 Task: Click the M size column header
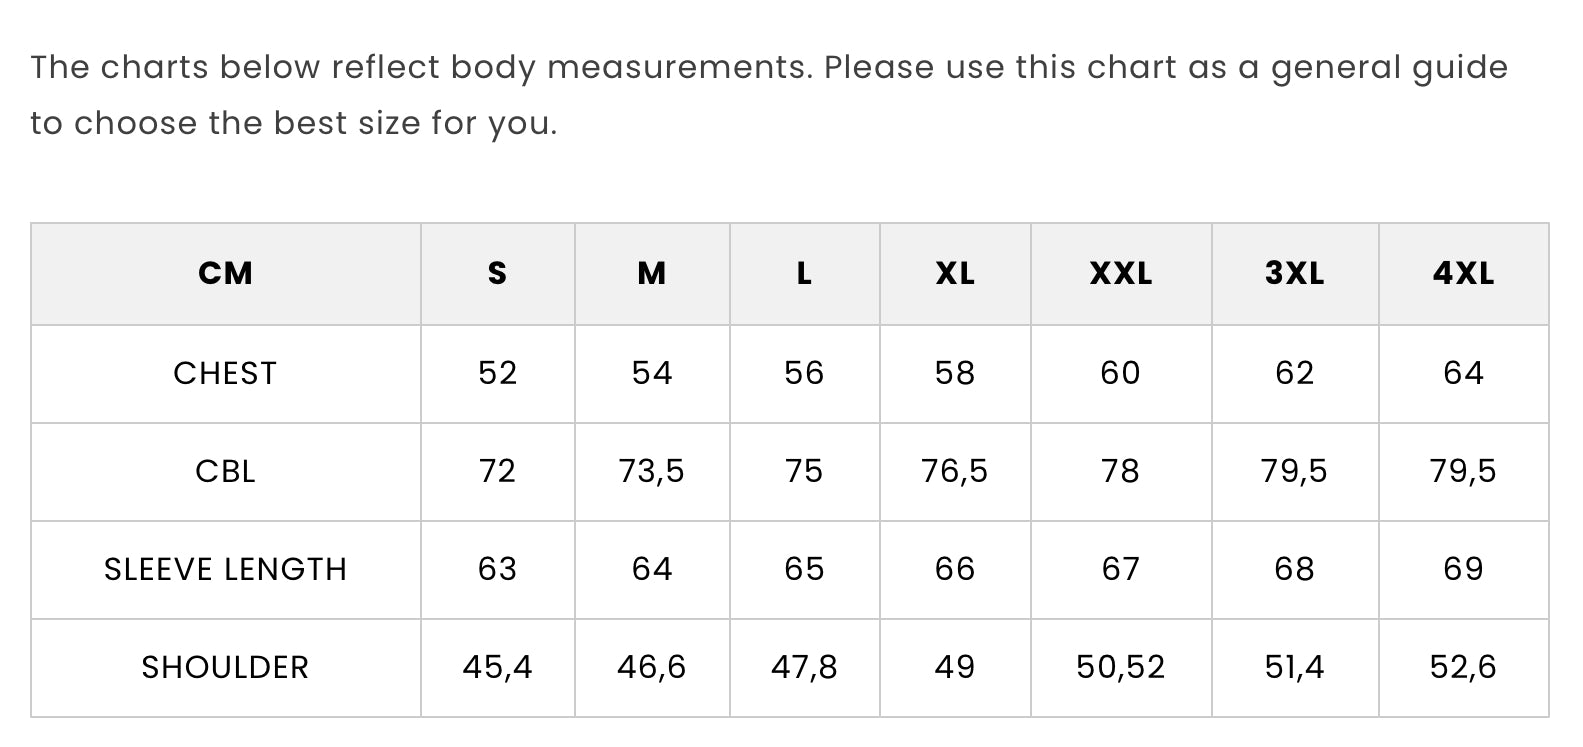(652, 273)
